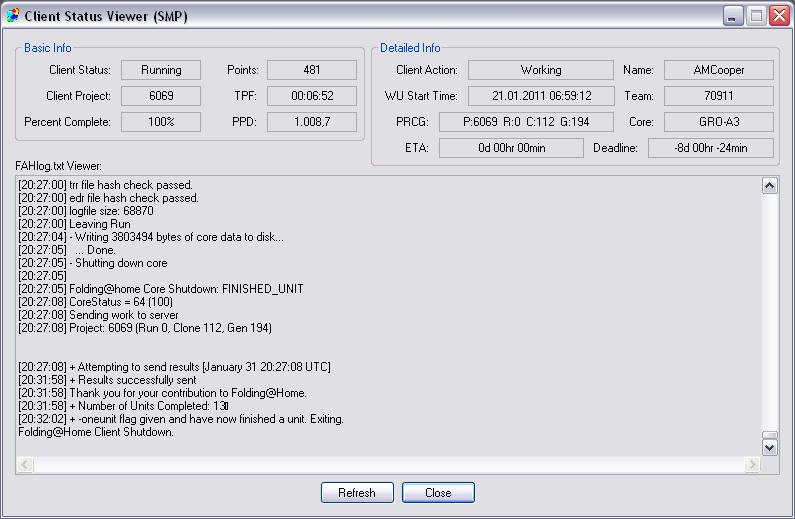Click the Percent Complete field 100%

(161, 122)
